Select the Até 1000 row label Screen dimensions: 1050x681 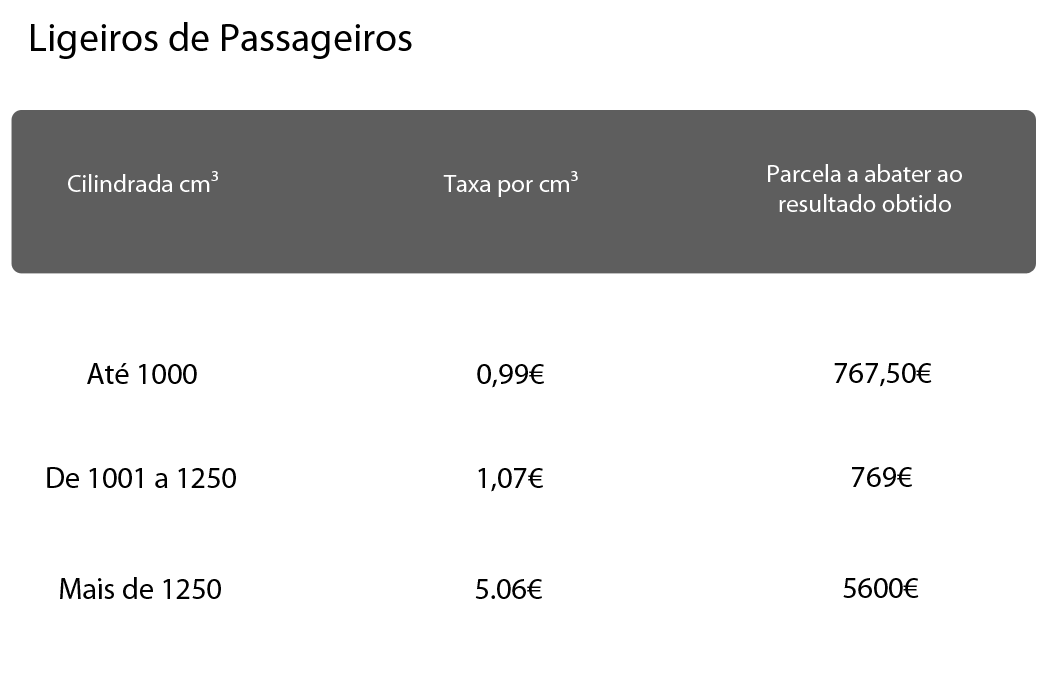[142, 374]
